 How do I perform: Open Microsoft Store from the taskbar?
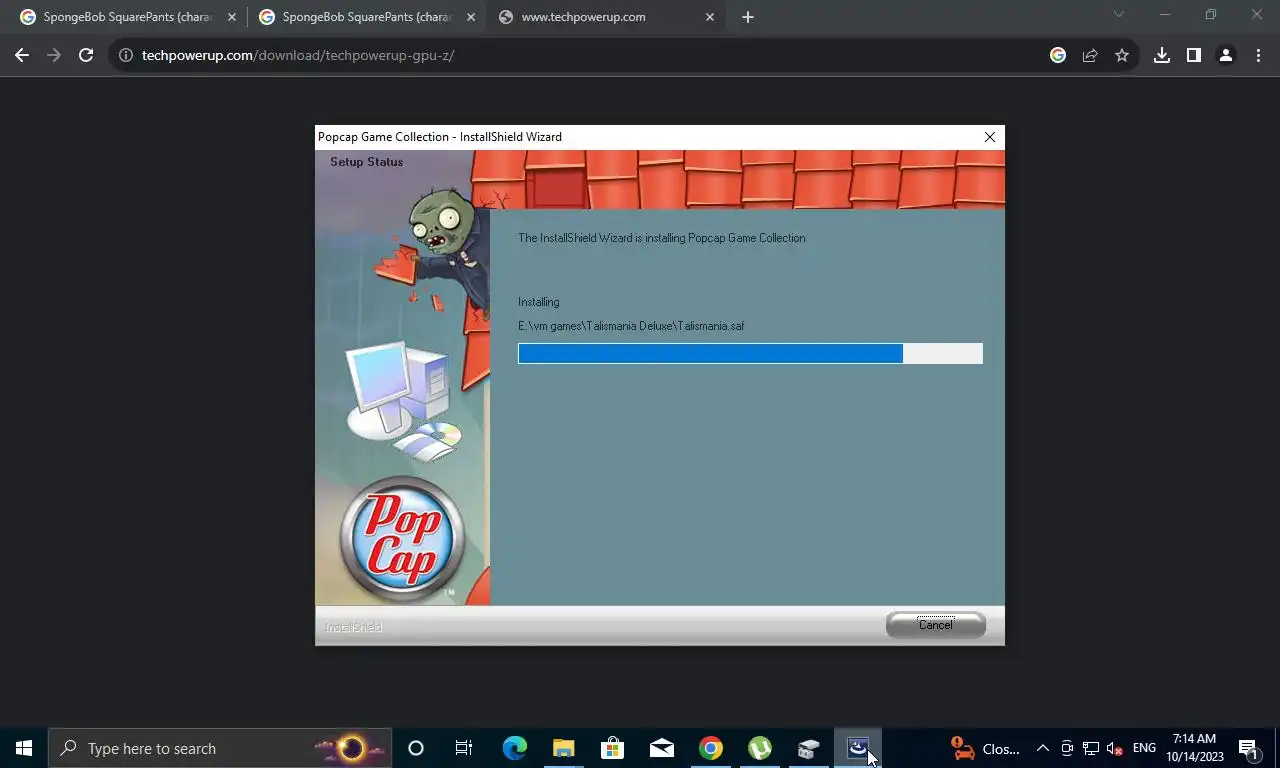click(612, 748)
